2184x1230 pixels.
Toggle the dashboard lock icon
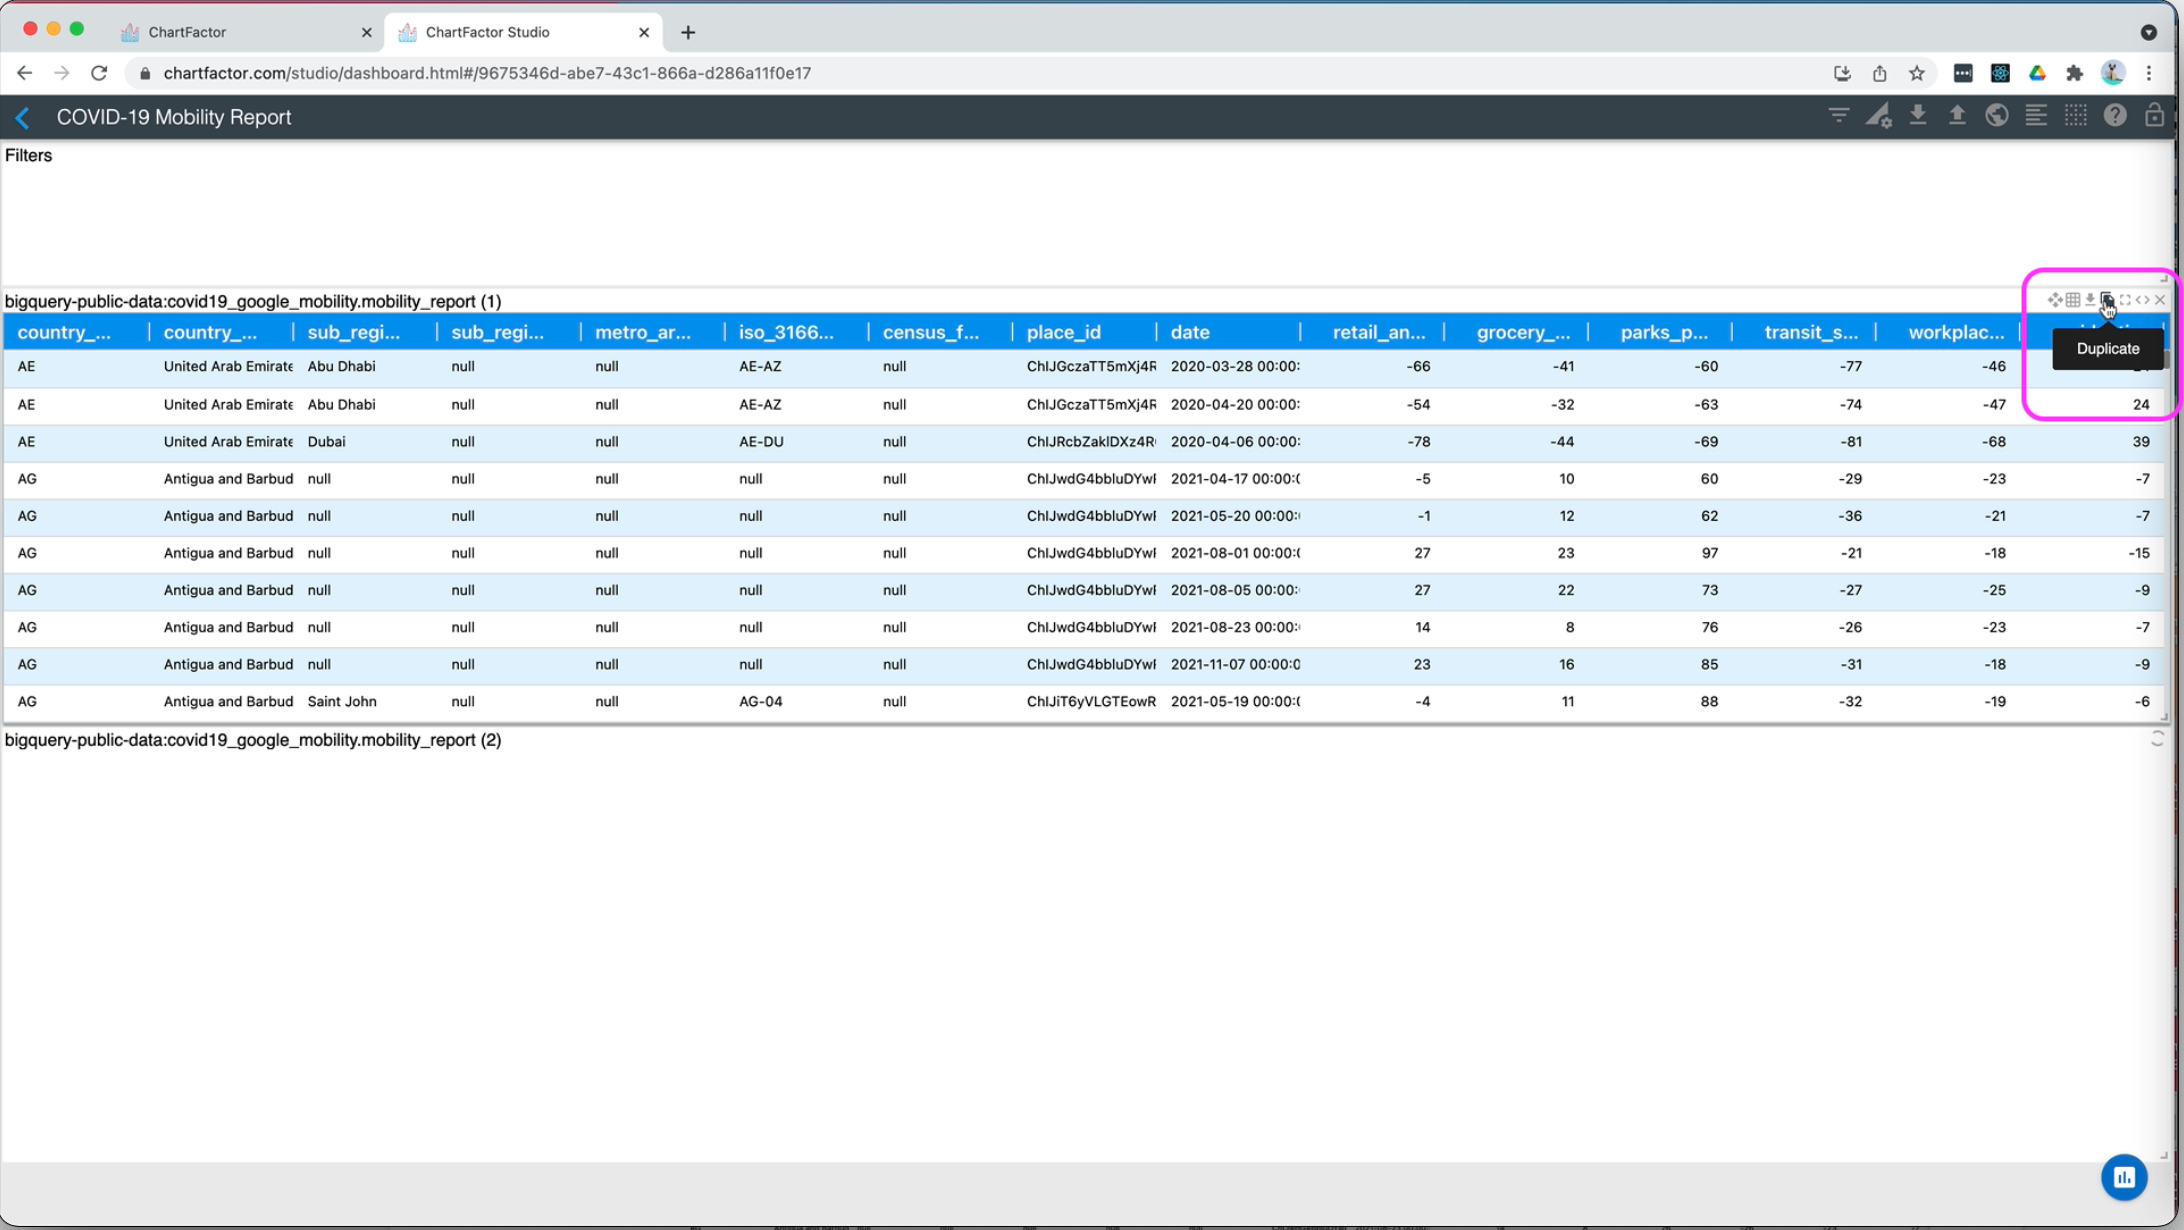[2154, 116]
